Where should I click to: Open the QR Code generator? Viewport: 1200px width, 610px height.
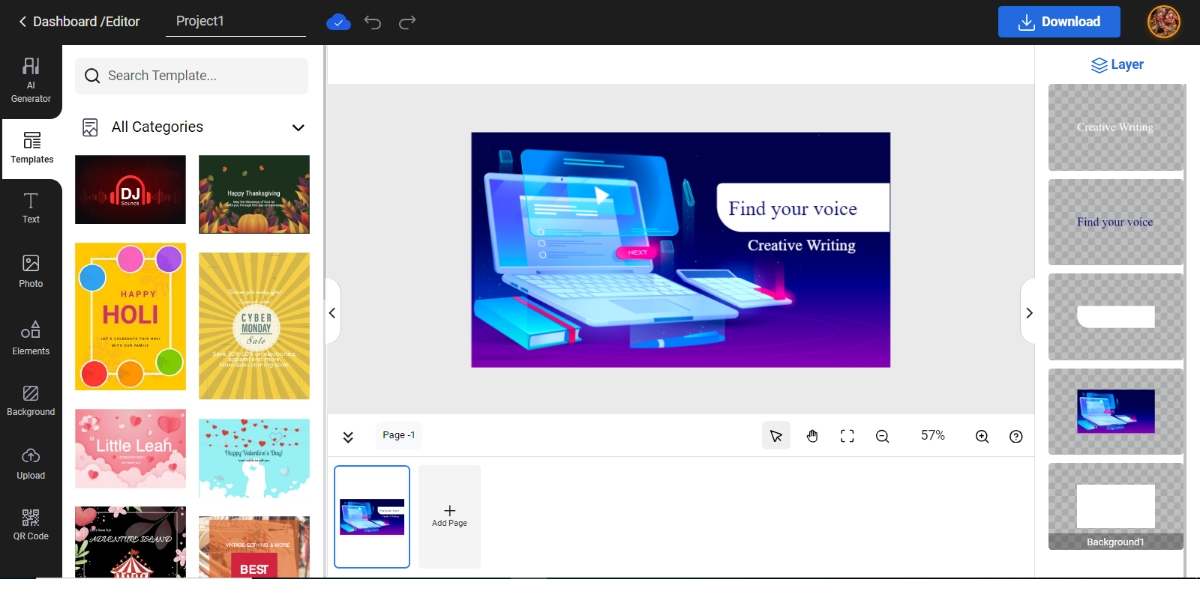[x=31, y=524]
